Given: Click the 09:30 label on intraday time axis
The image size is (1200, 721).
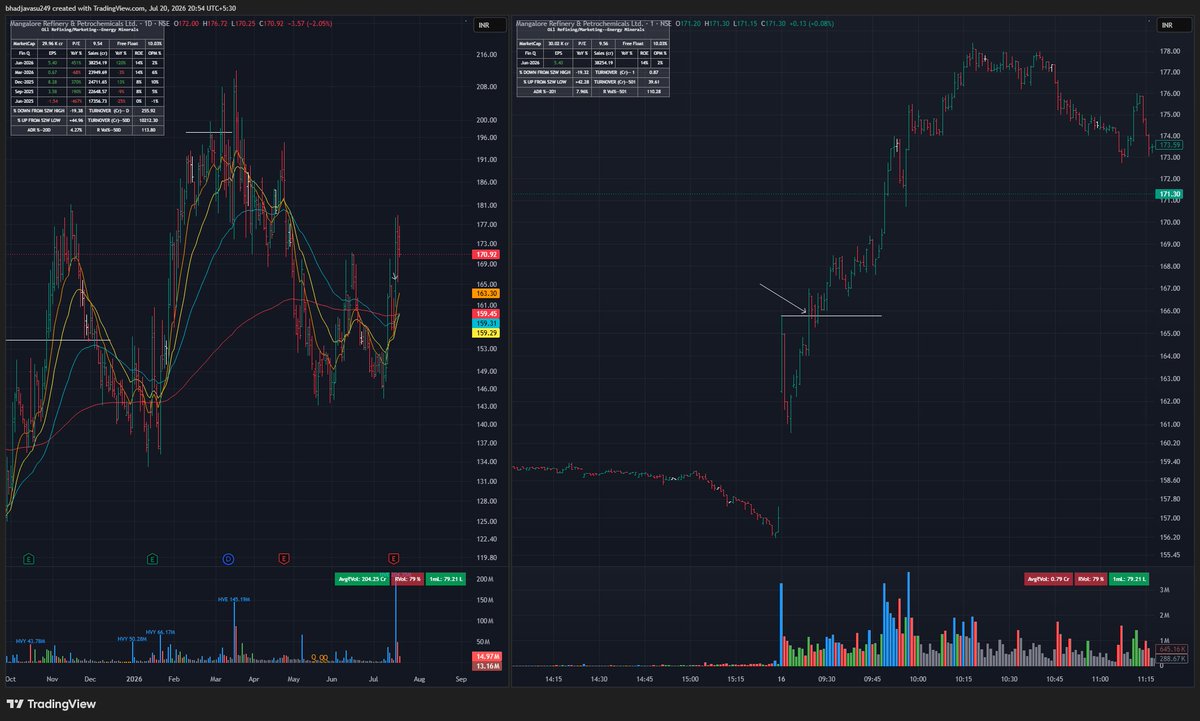Looking at the screenshot, I should point(826,678).
